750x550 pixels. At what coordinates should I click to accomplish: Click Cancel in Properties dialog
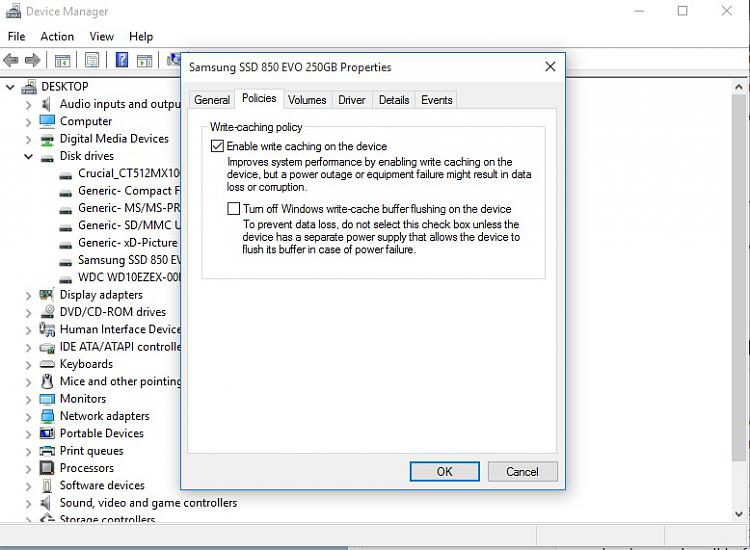click(x=522, y=472)
